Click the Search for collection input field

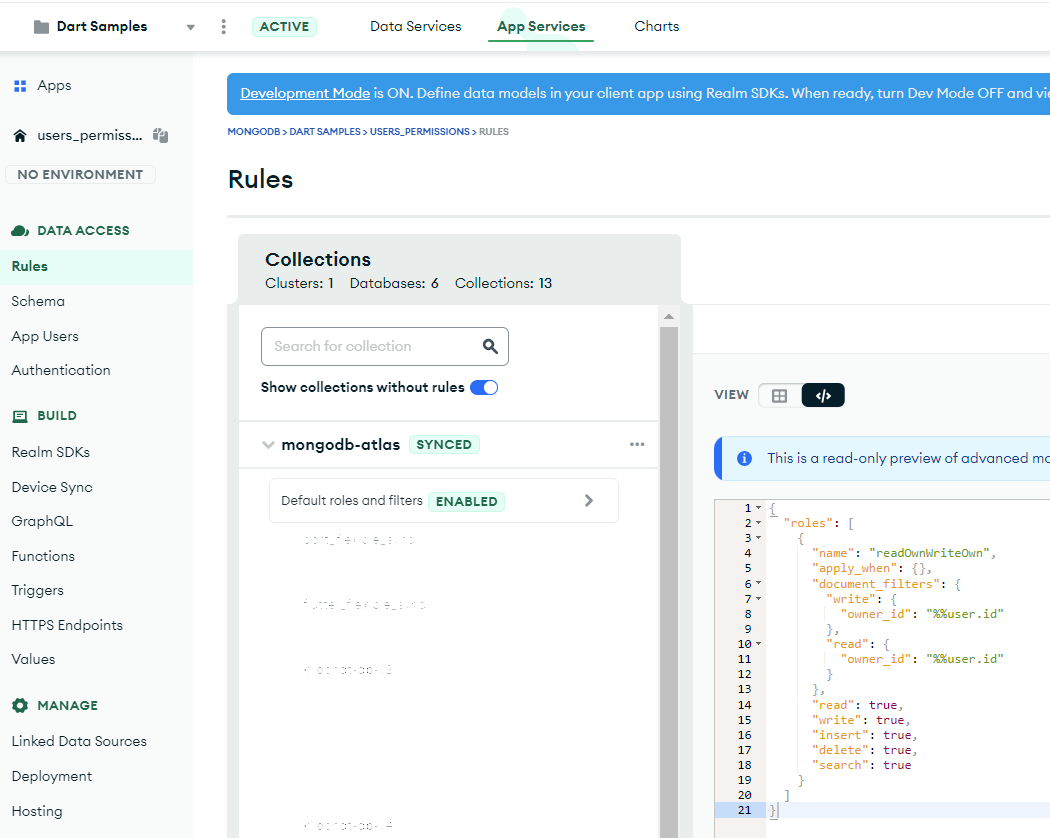click(x=370, y=346)
